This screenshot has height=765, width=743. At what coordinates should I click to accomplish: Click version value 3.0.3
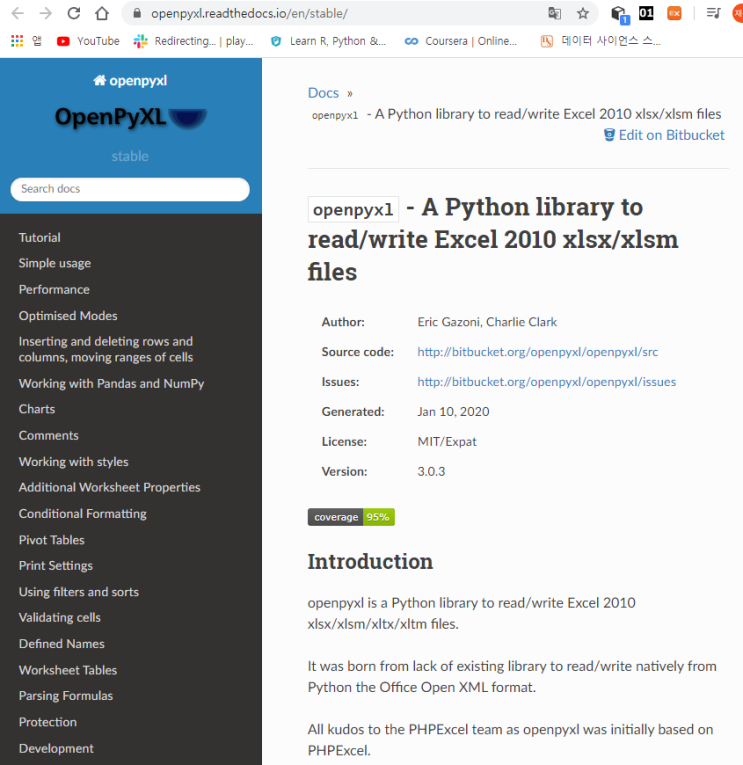point(431,472)
